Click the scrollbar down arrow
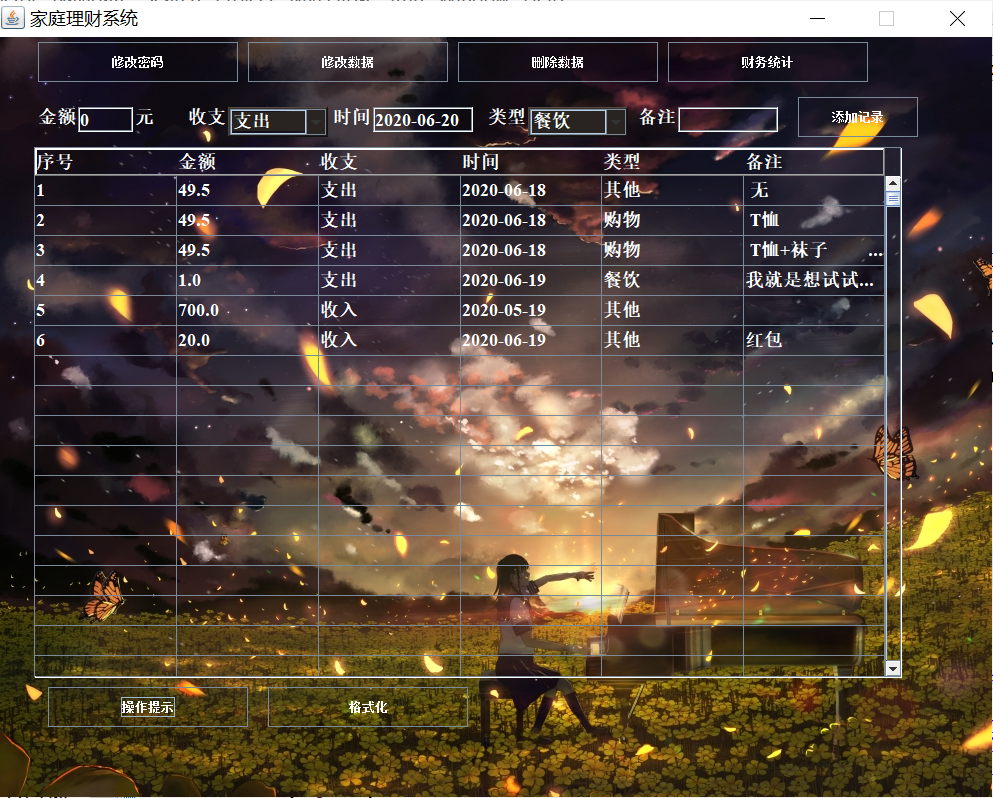993x798 pixels. tap(891, 668)
